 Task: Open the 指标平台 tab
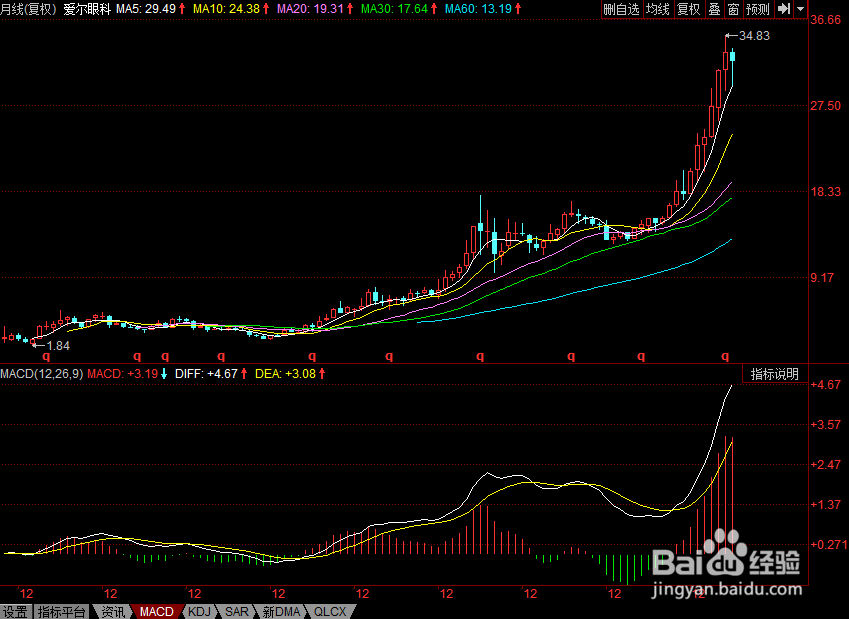[62, 612]
